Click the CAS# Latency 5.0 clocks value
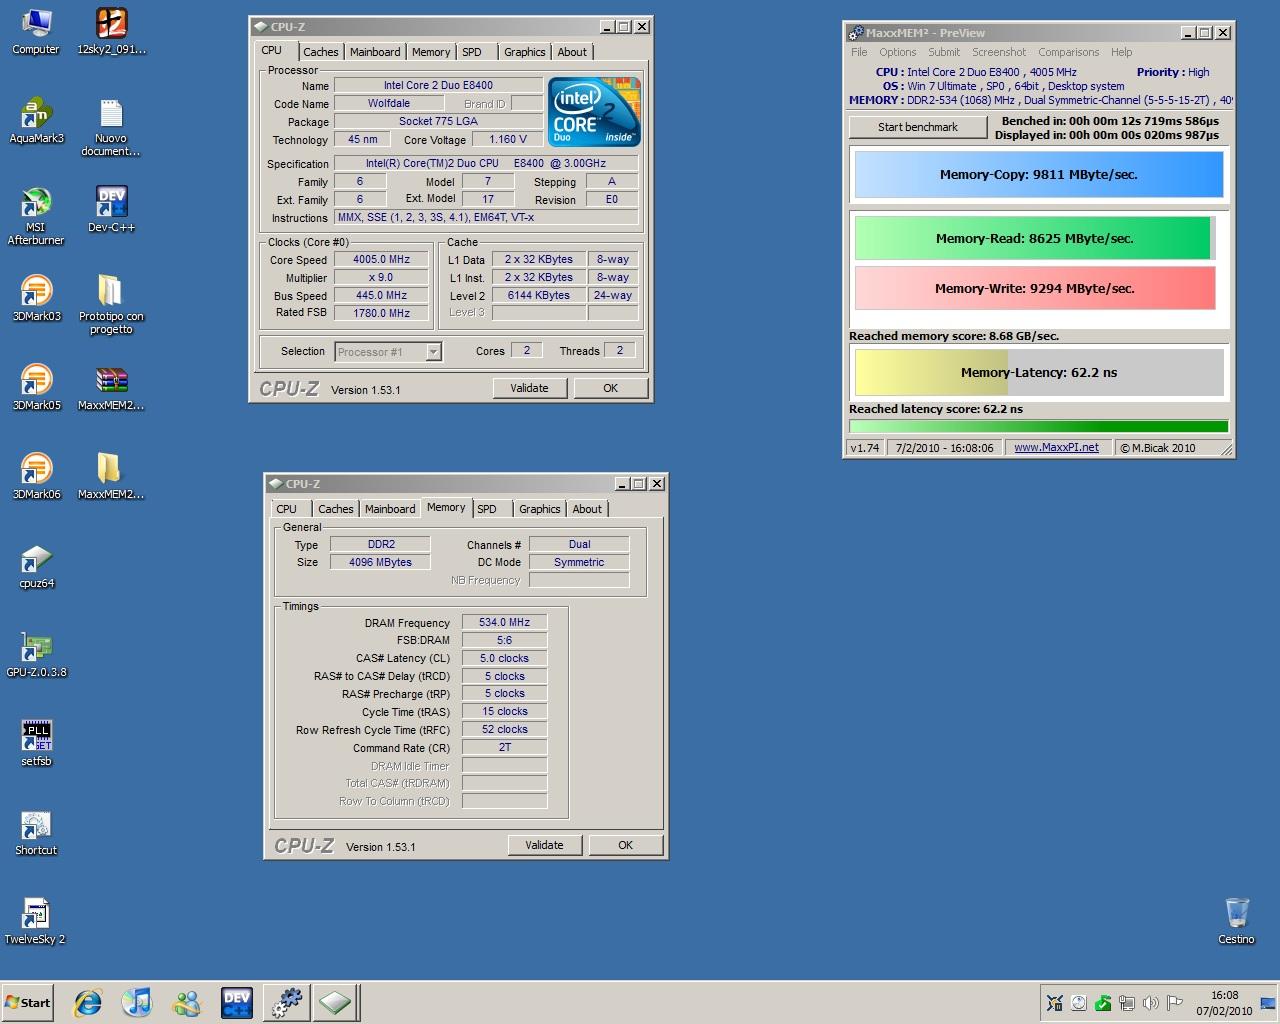The image size is (1280, 1024). point(504,658)
